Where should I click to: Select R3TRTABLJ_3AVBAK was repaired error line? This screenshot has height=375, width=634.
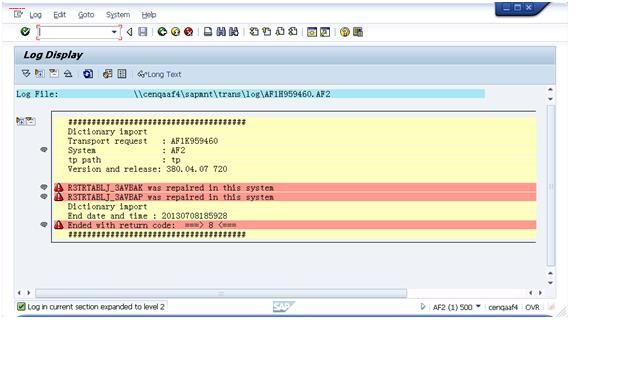295,187
